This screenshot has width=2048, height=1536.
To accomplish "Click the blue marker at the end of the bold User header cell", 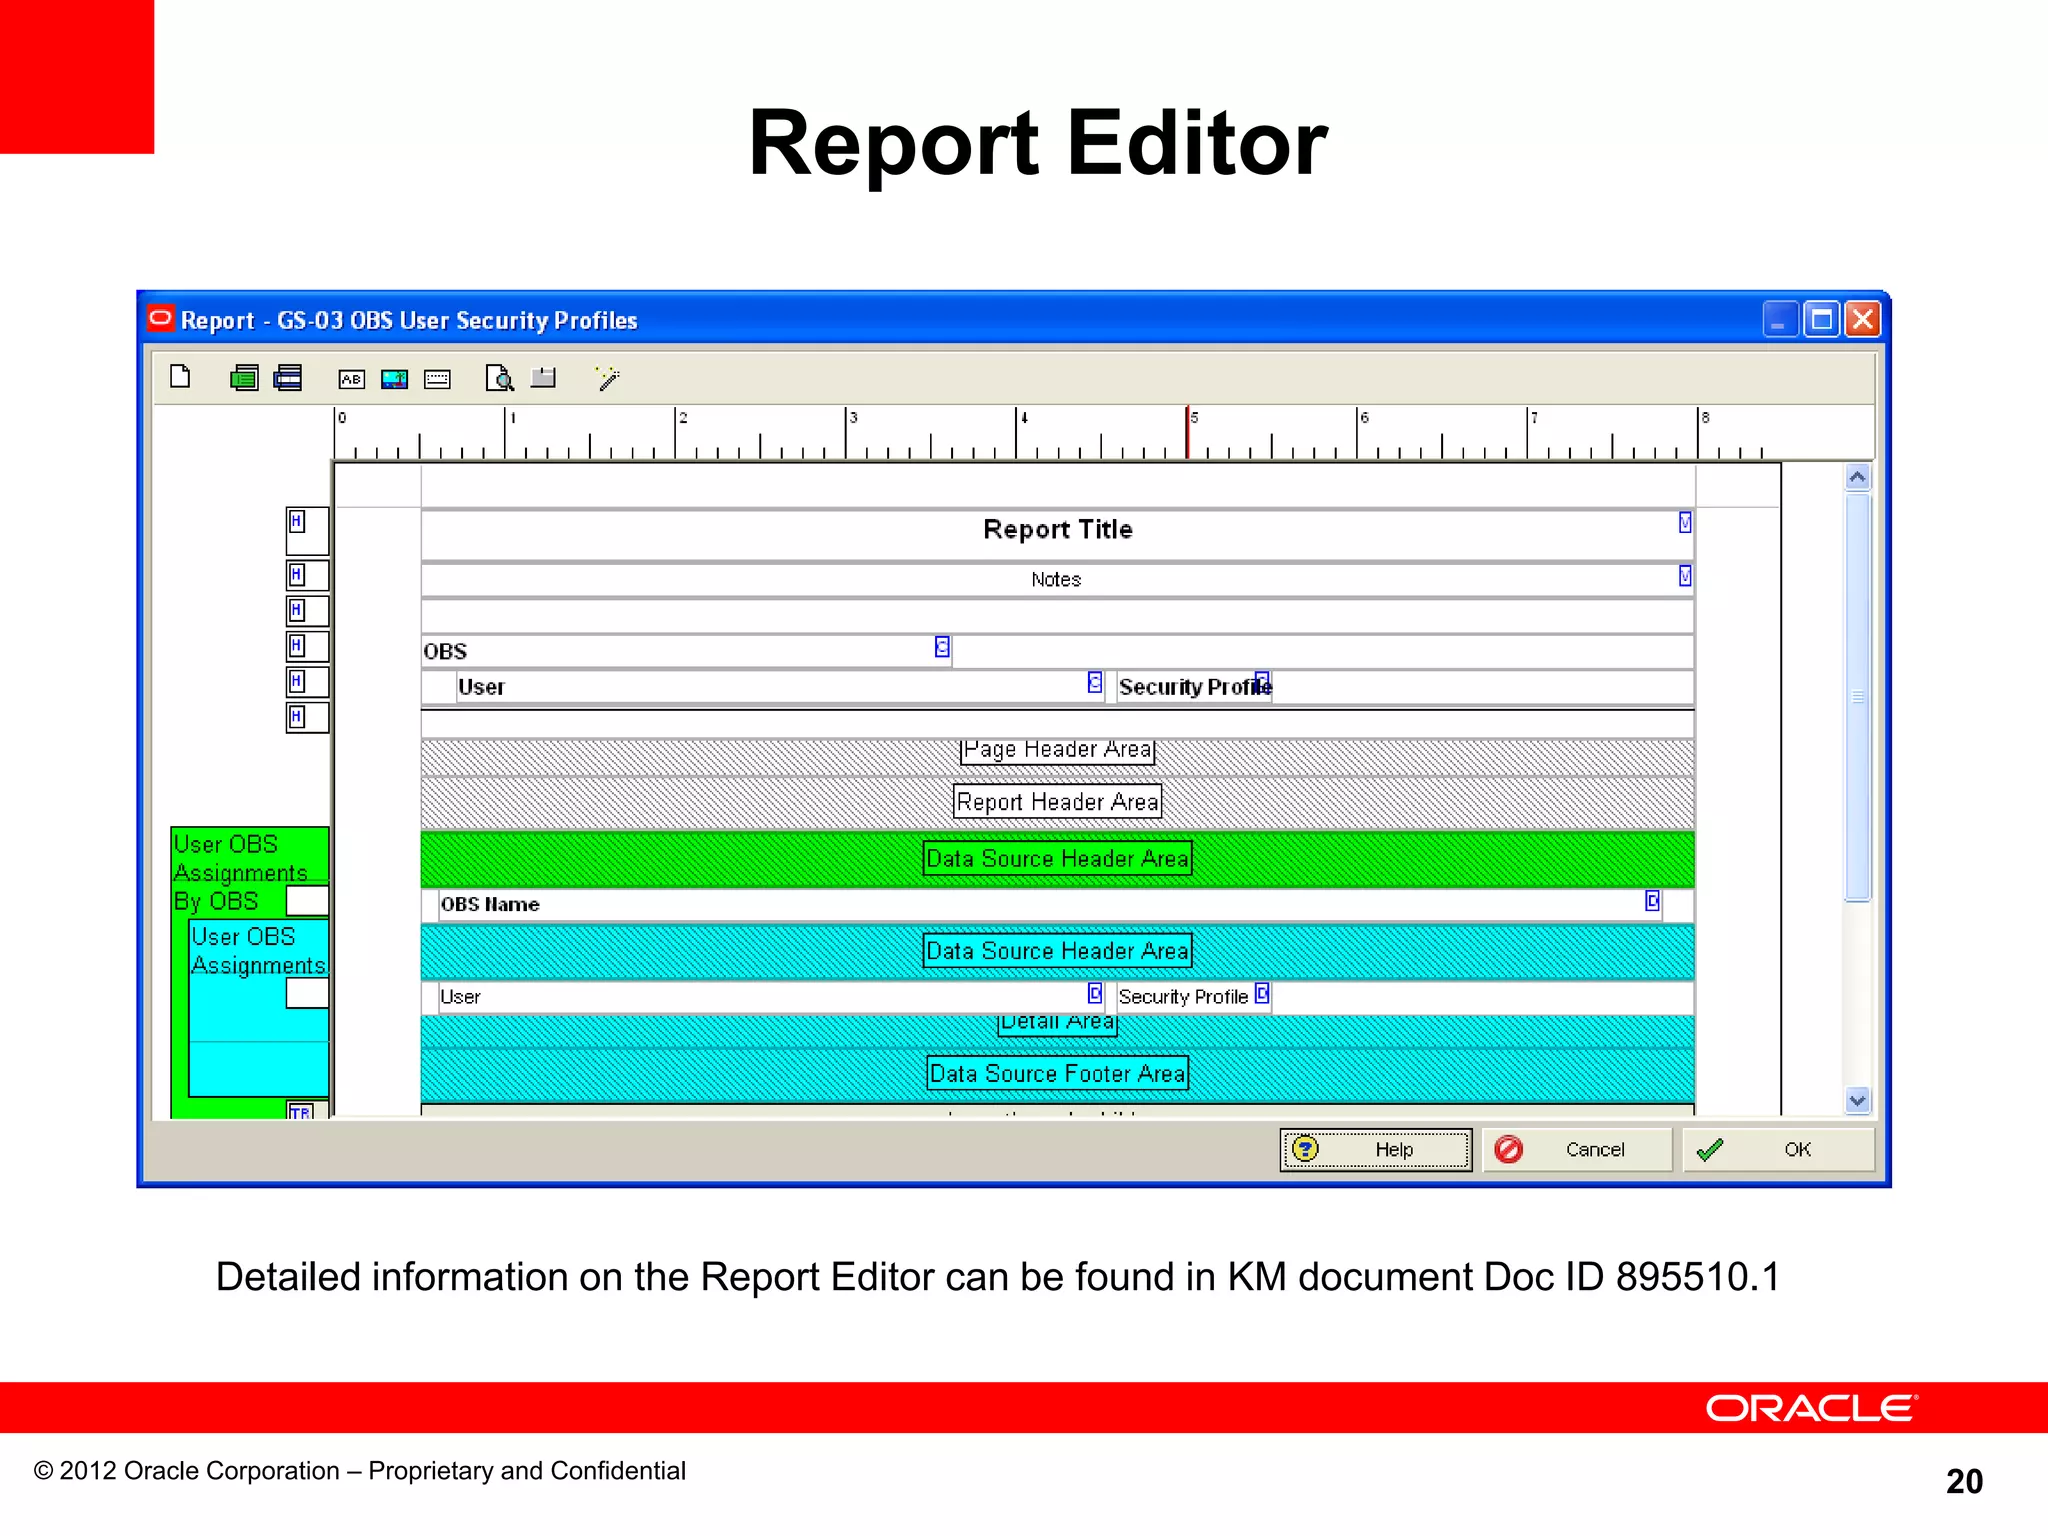I will tap(1095, 682).
